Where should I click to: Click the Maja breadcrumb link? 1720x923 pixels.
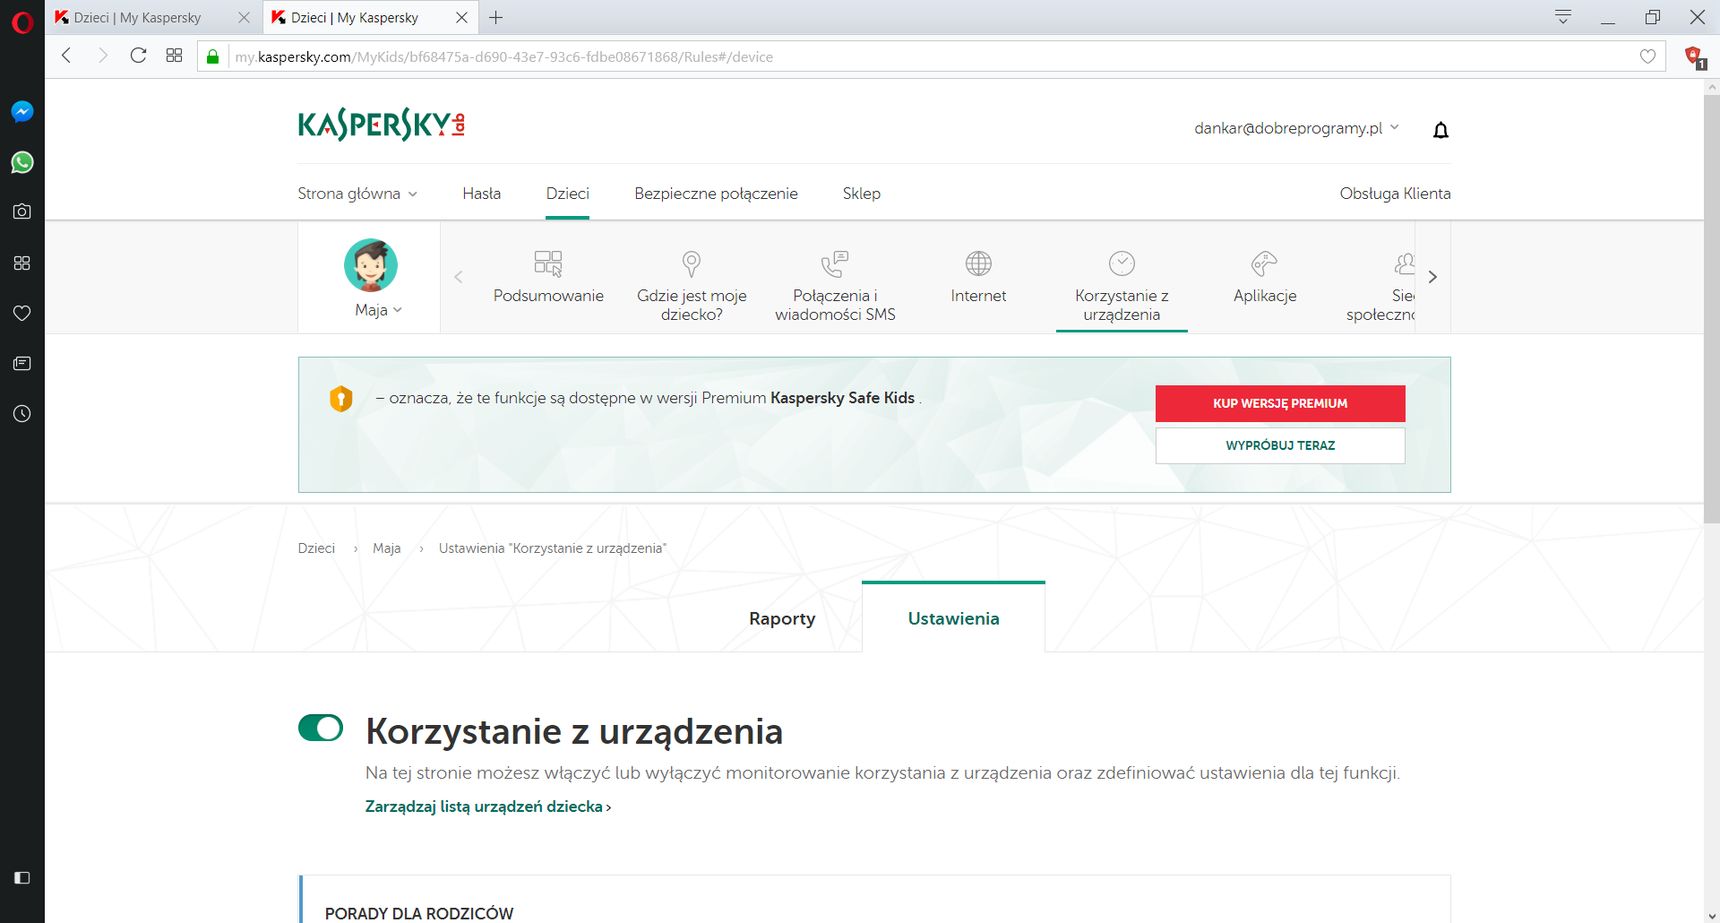point(387,549)
